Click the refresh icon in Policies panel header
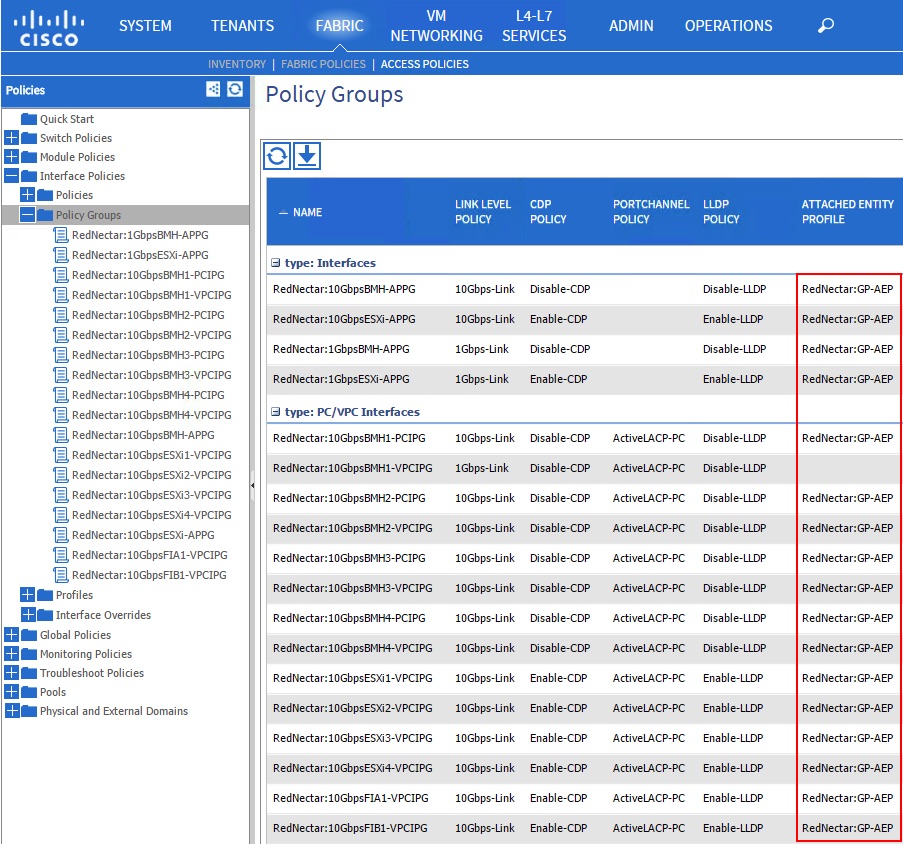 235,89
